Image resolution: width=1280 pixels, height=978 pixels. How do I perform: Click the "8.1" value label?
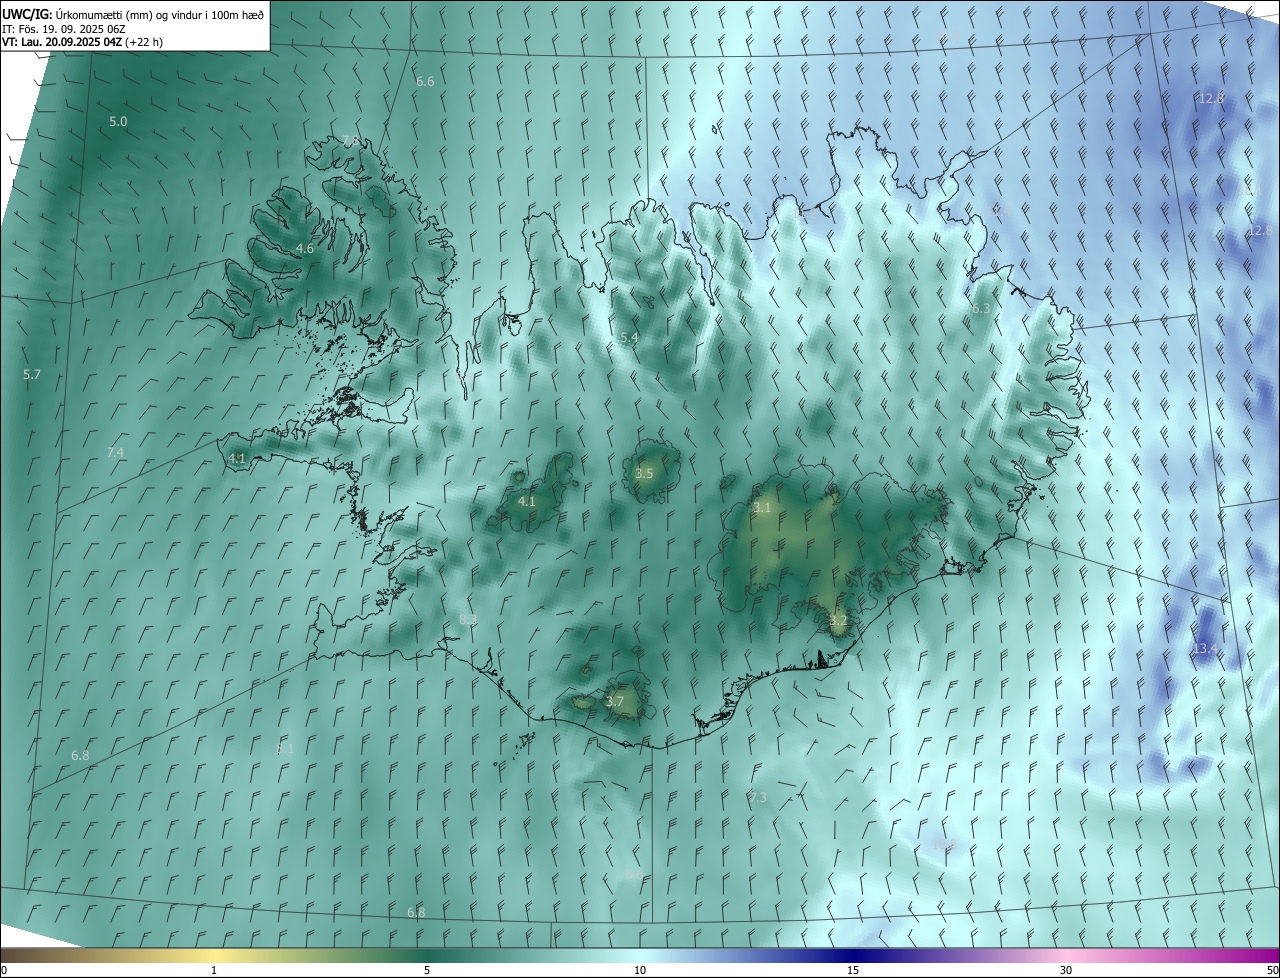[285, 748]
